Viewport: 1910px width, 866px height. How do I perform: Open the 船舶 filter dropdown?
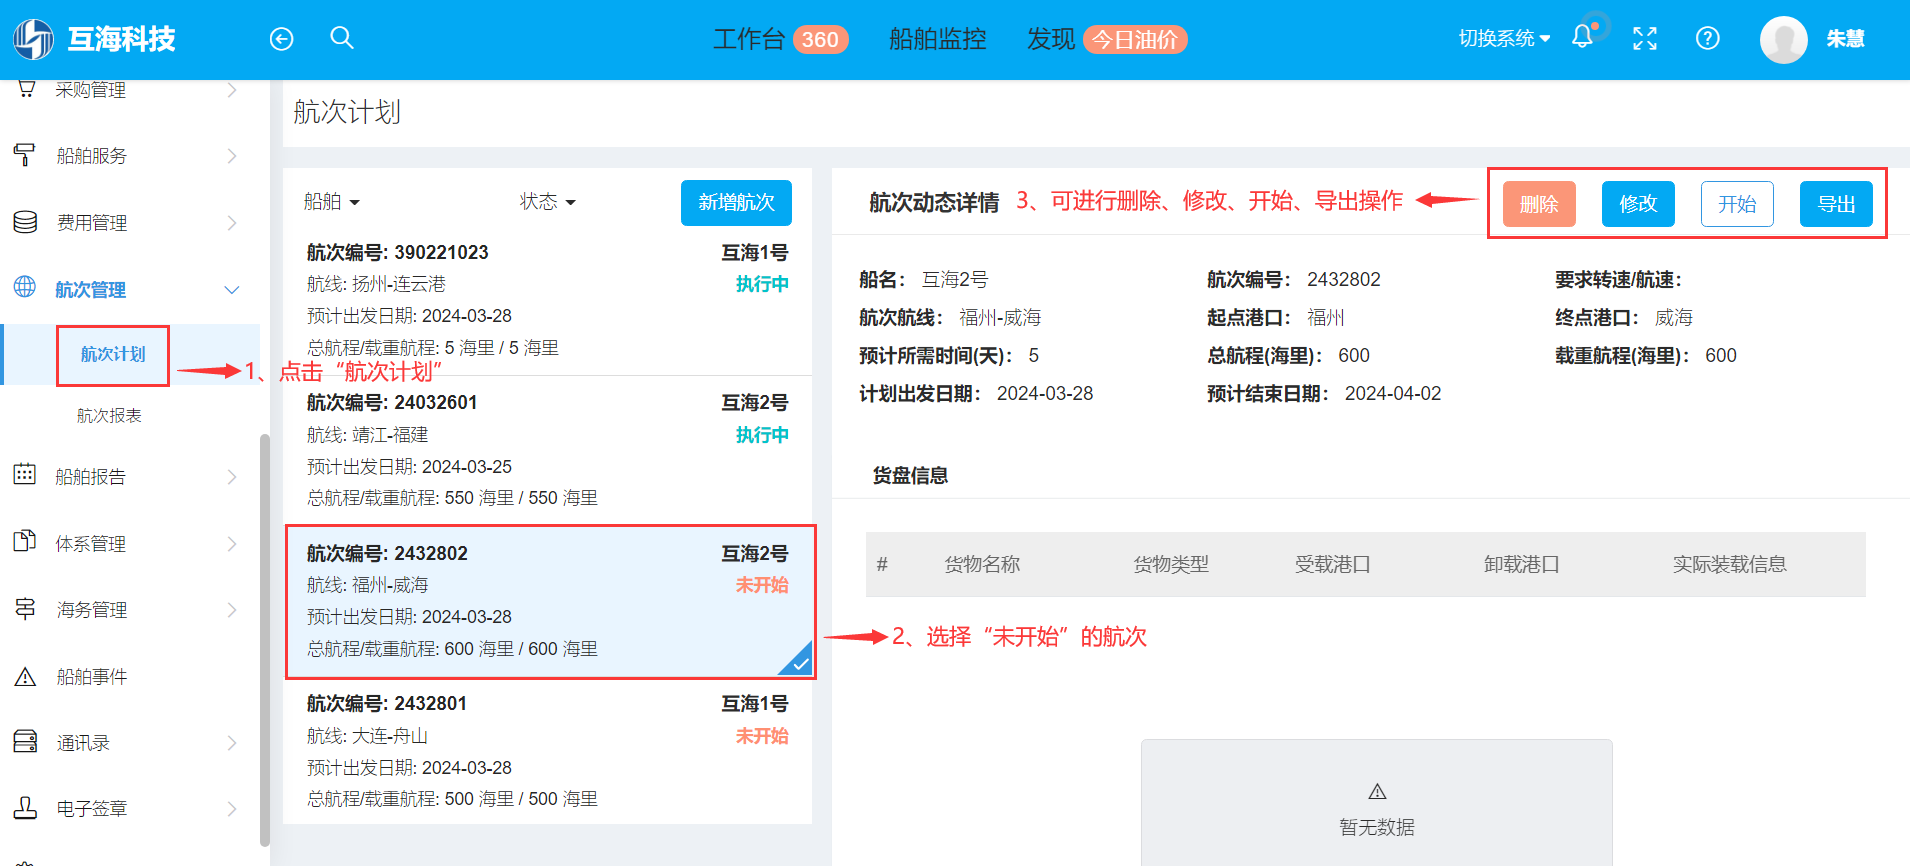click(331, 202)
